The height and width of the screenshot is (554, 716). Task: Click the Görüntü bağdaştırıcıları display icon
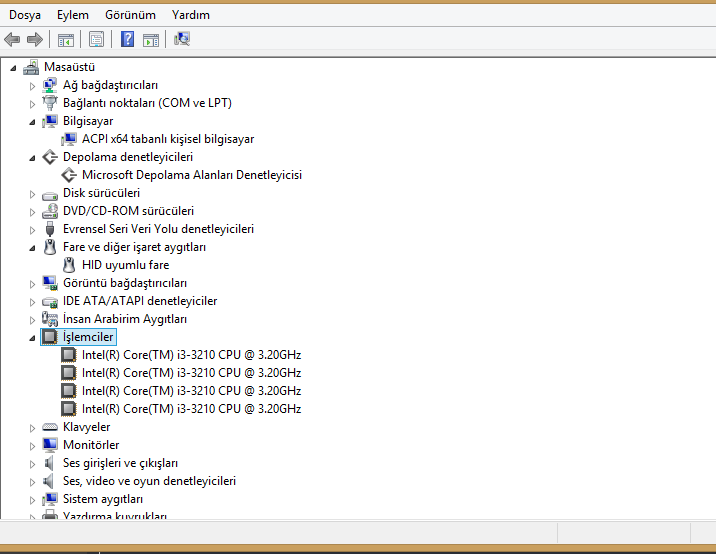point(50,283)
